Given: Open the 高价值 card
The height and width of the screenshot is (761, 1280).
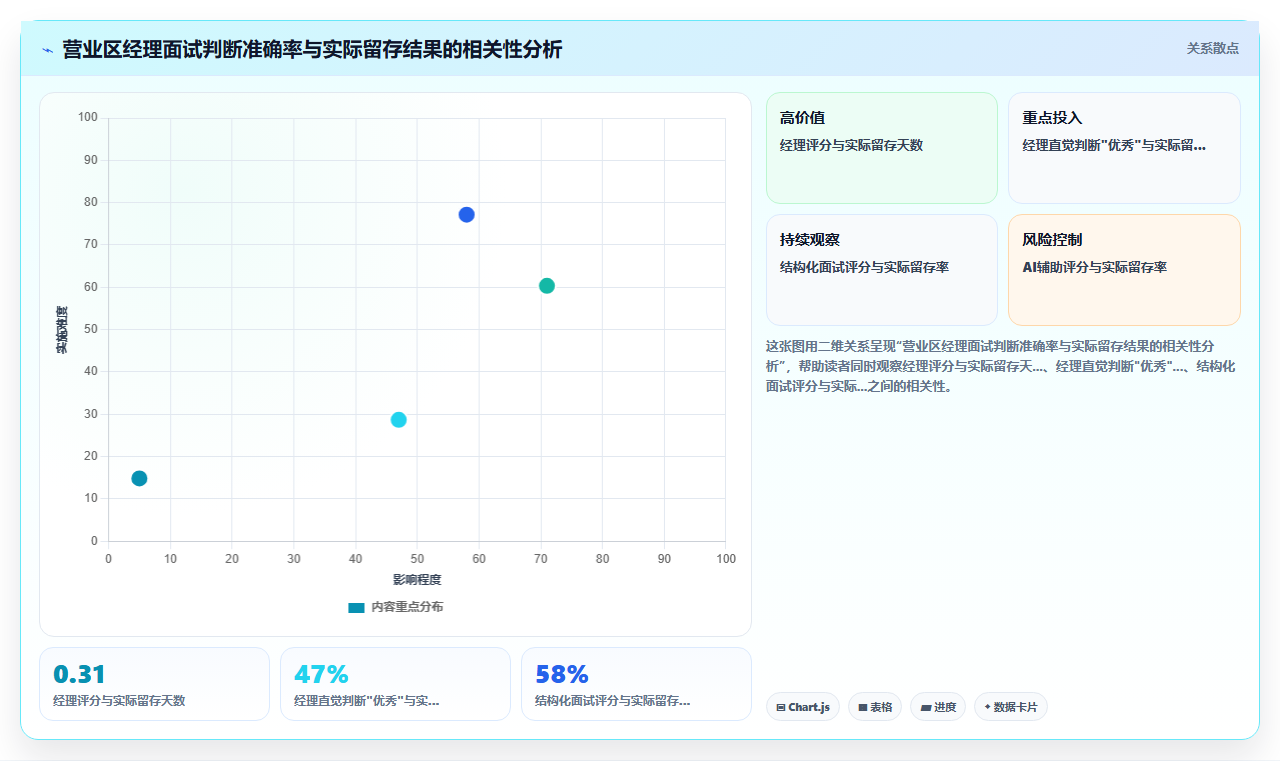Looking at the screenshot, I should pos(882,148).
